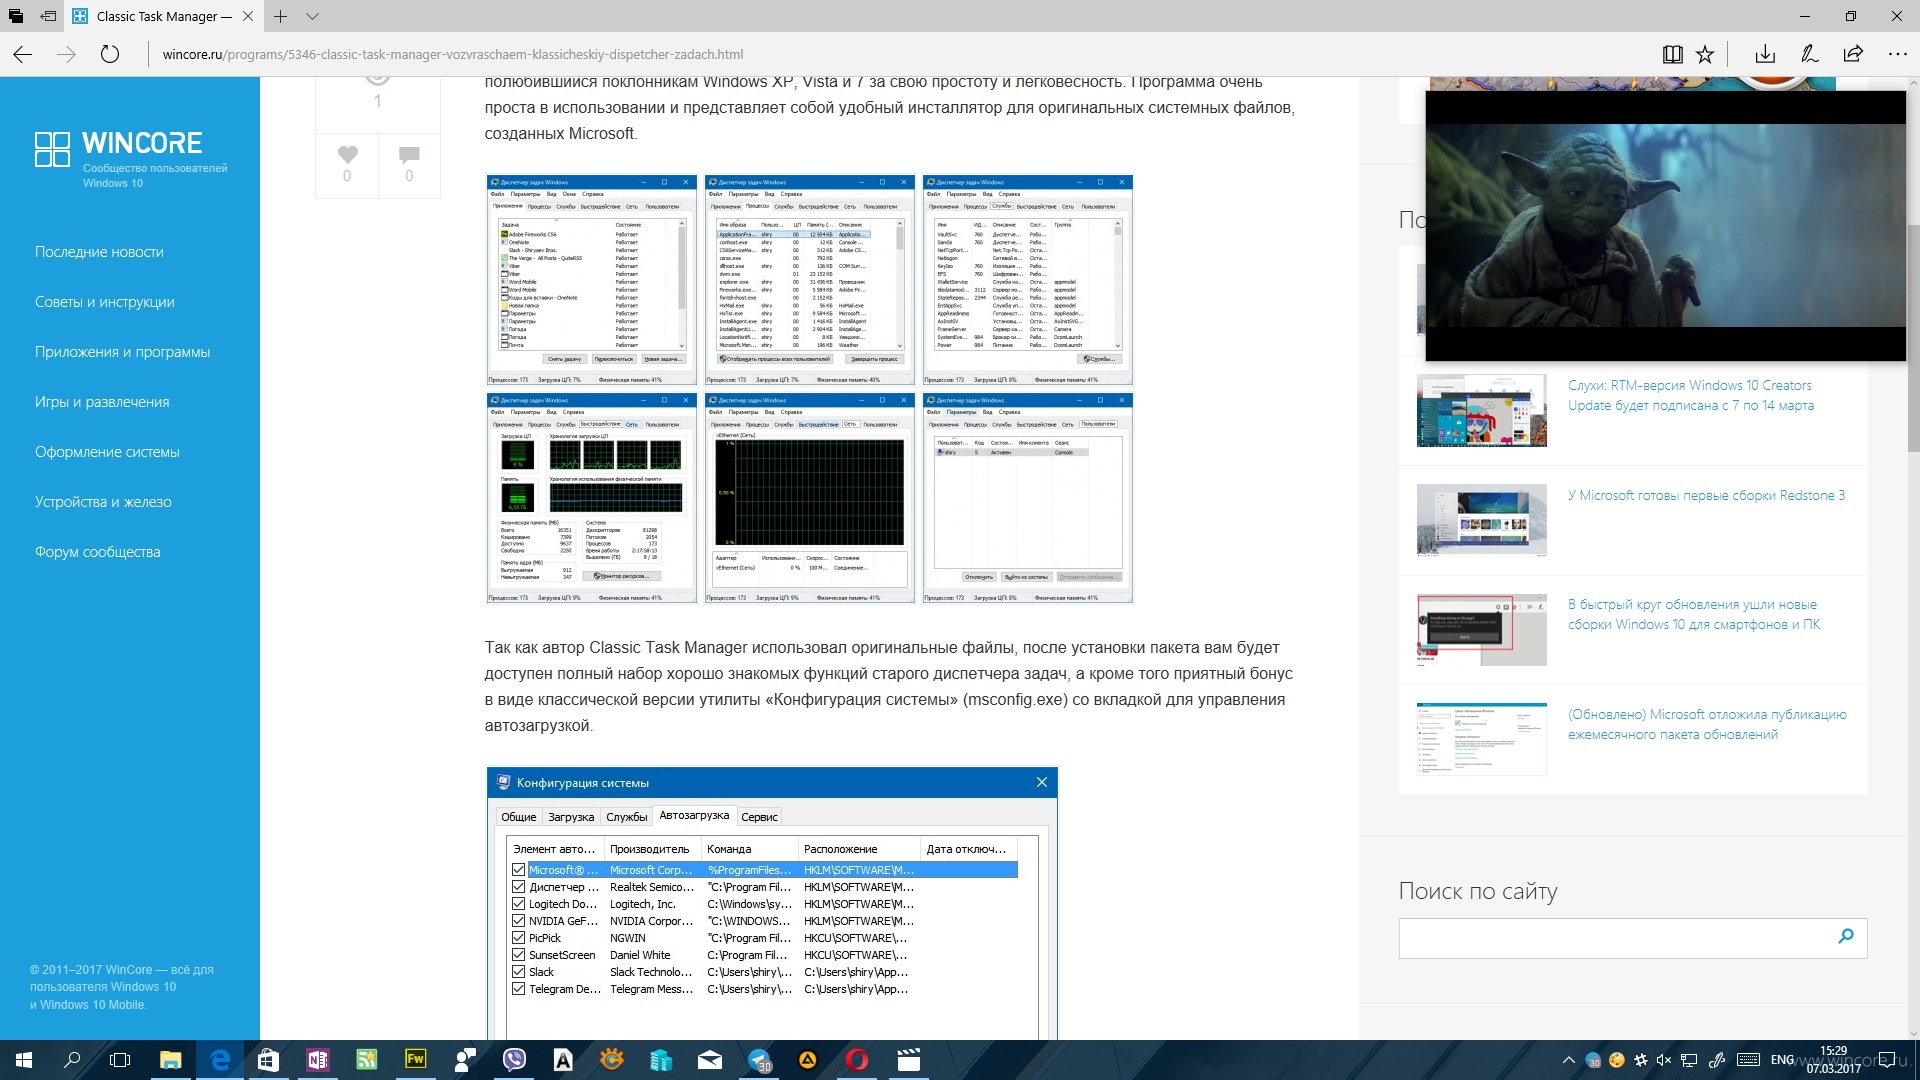Click the site search magnifier icon
Viewport: 1920px width, 1080px height.
[1845, 937]
